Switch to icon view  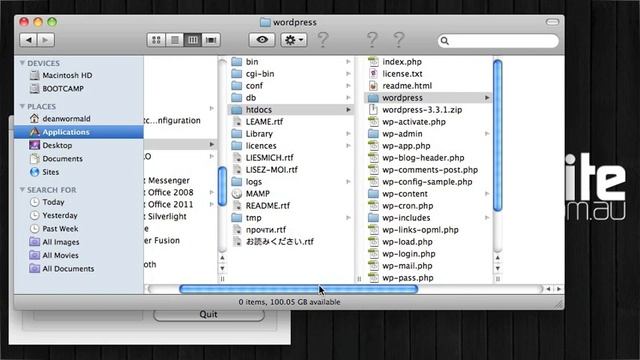tap(156, 40)
